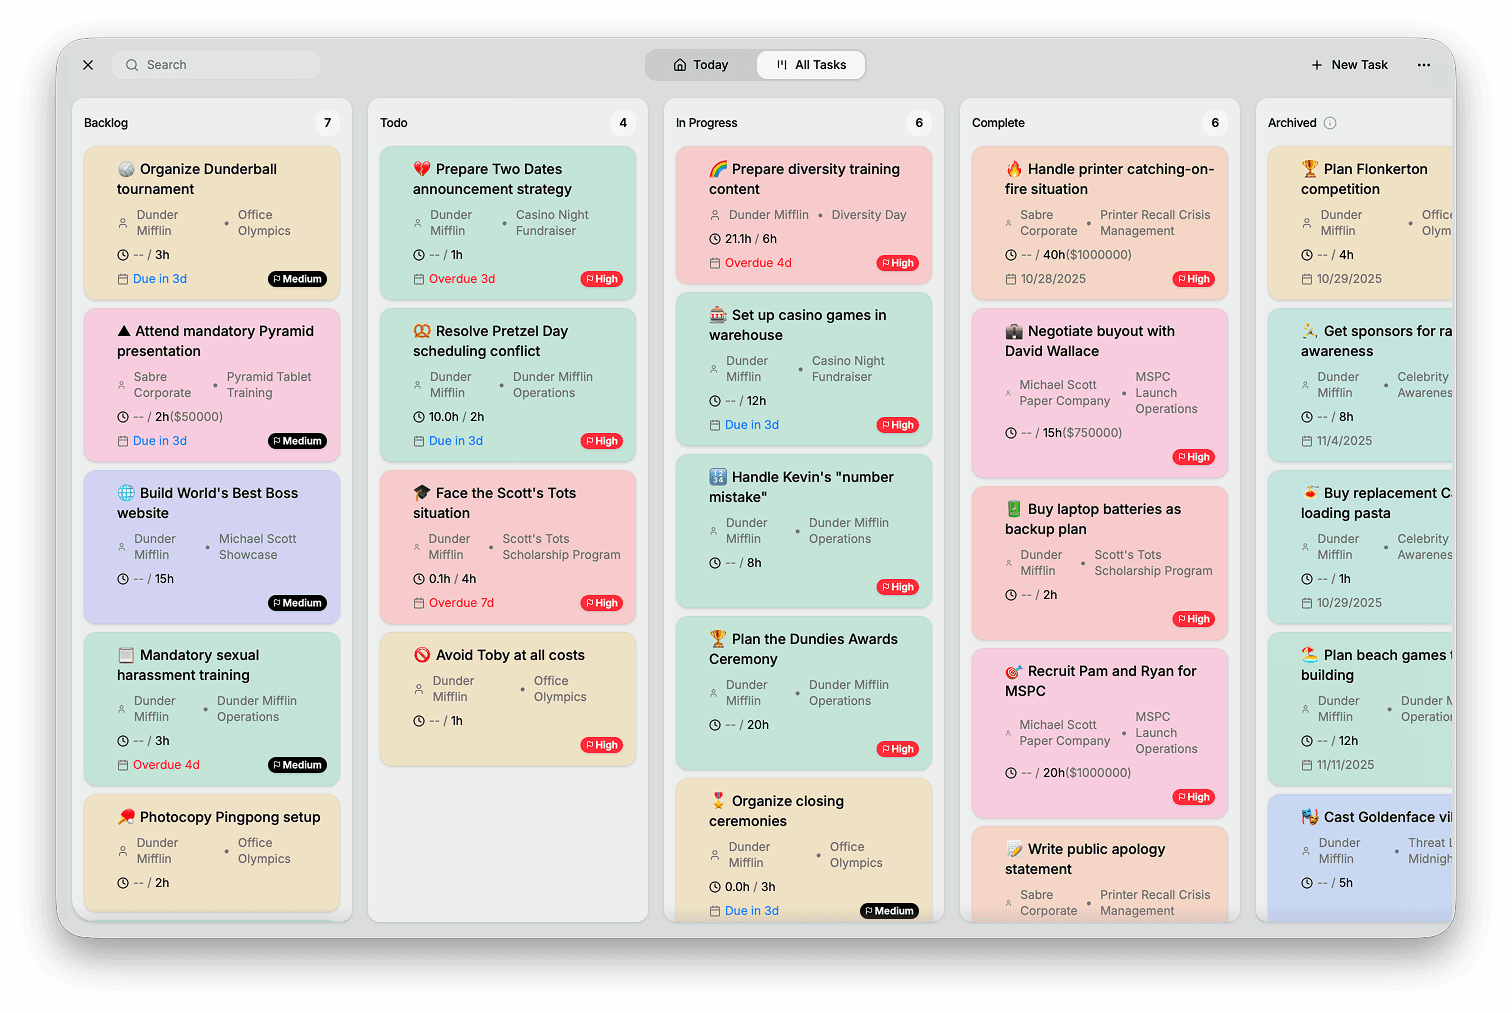Screen dimensions: 1512x1013
Task: Open the three-dot overflow menu
Action: click(1423, 64)
